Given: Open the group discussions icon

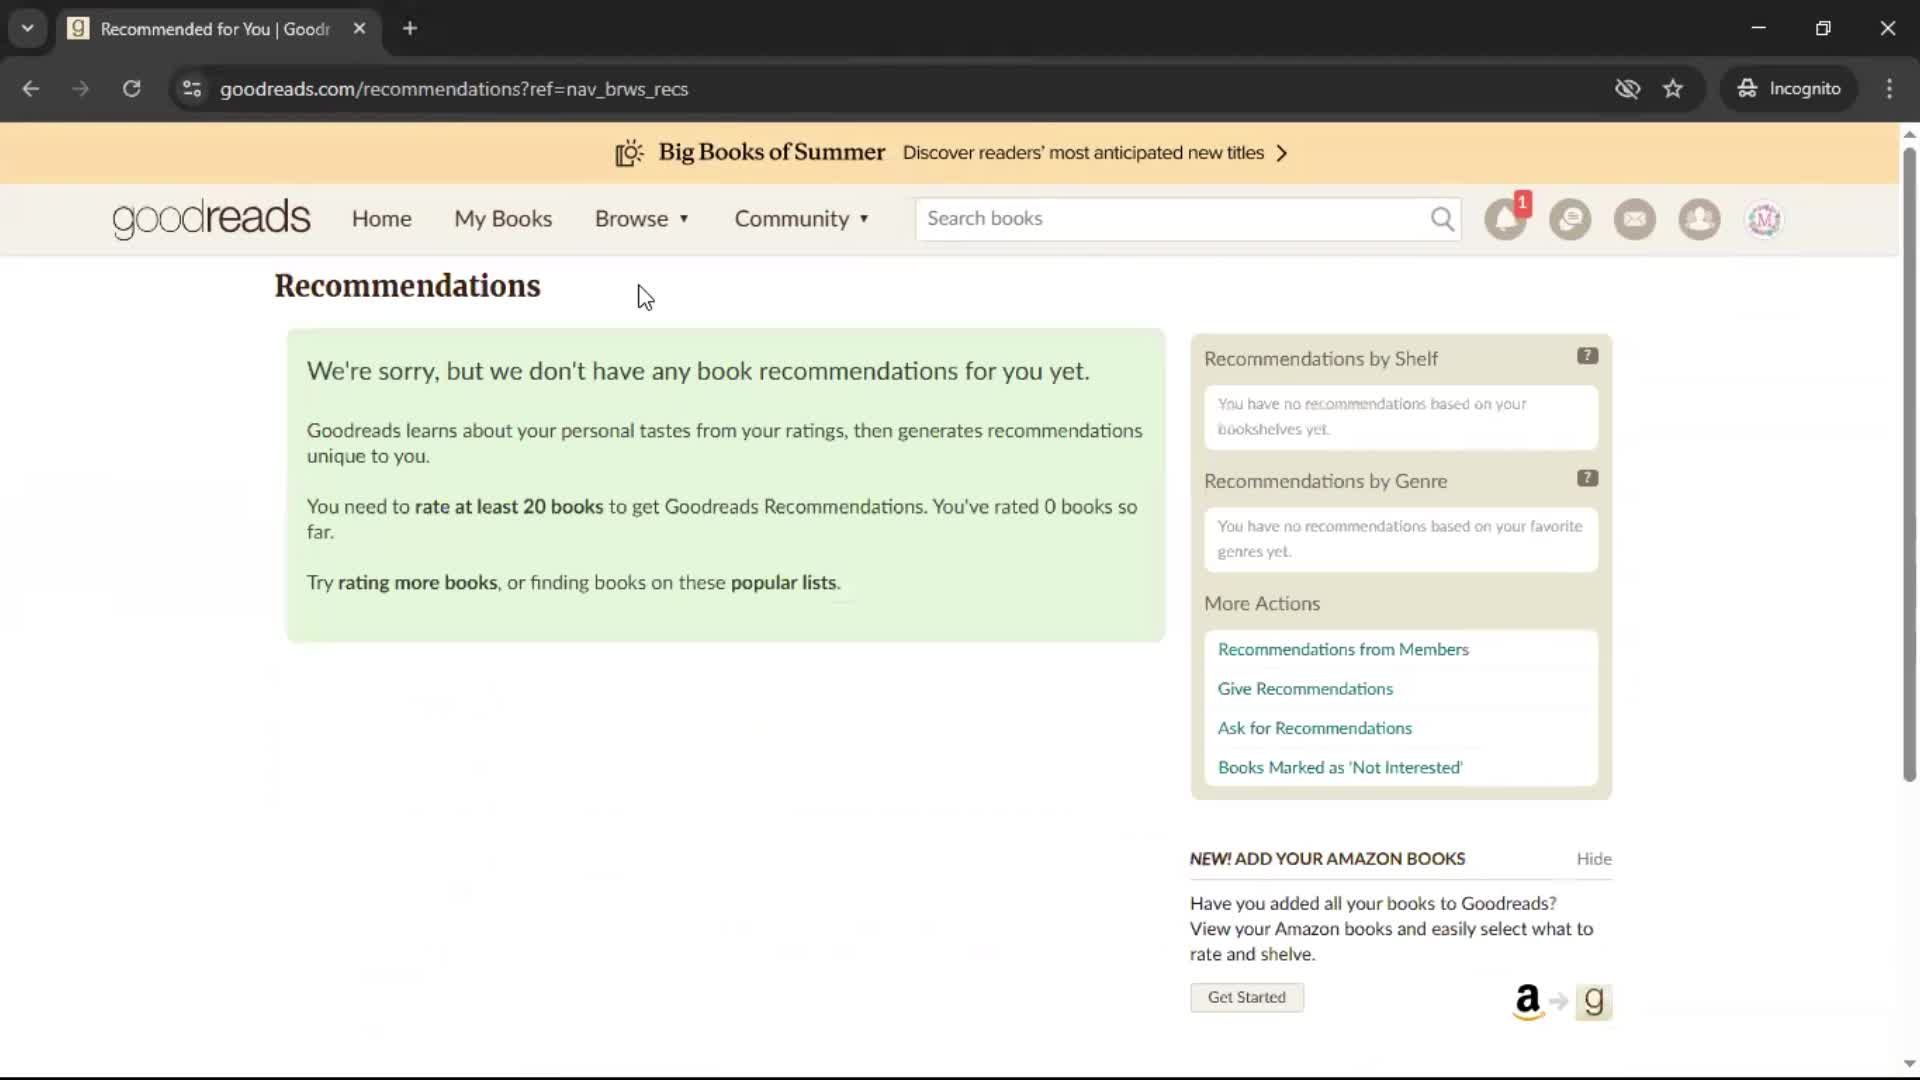Looking at the screenshot, I should [x=1570, y=219].
